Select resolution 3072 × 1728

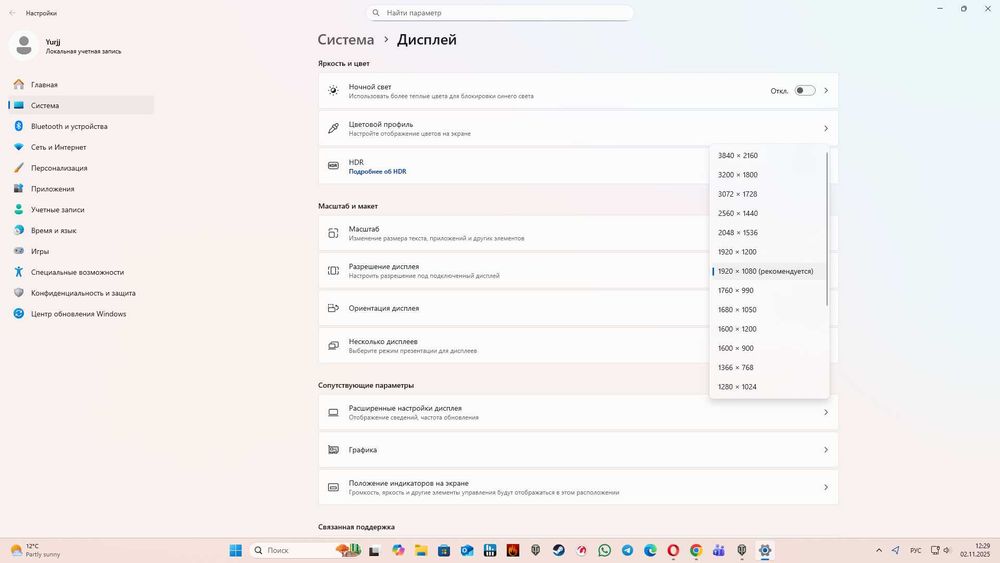[768, 194]
